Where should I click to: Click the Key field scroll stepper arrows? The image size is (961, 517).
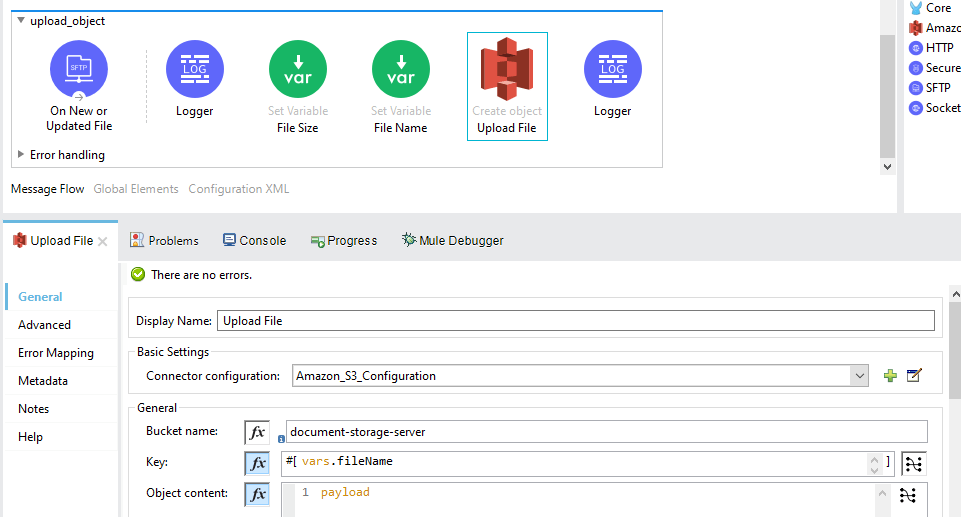click(875, 464)
